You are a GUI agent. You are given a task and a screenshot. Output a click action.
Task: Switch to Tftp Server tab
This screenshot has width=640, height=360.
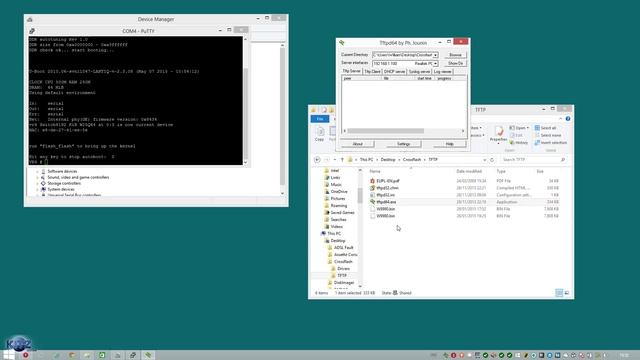coord(351,71)
